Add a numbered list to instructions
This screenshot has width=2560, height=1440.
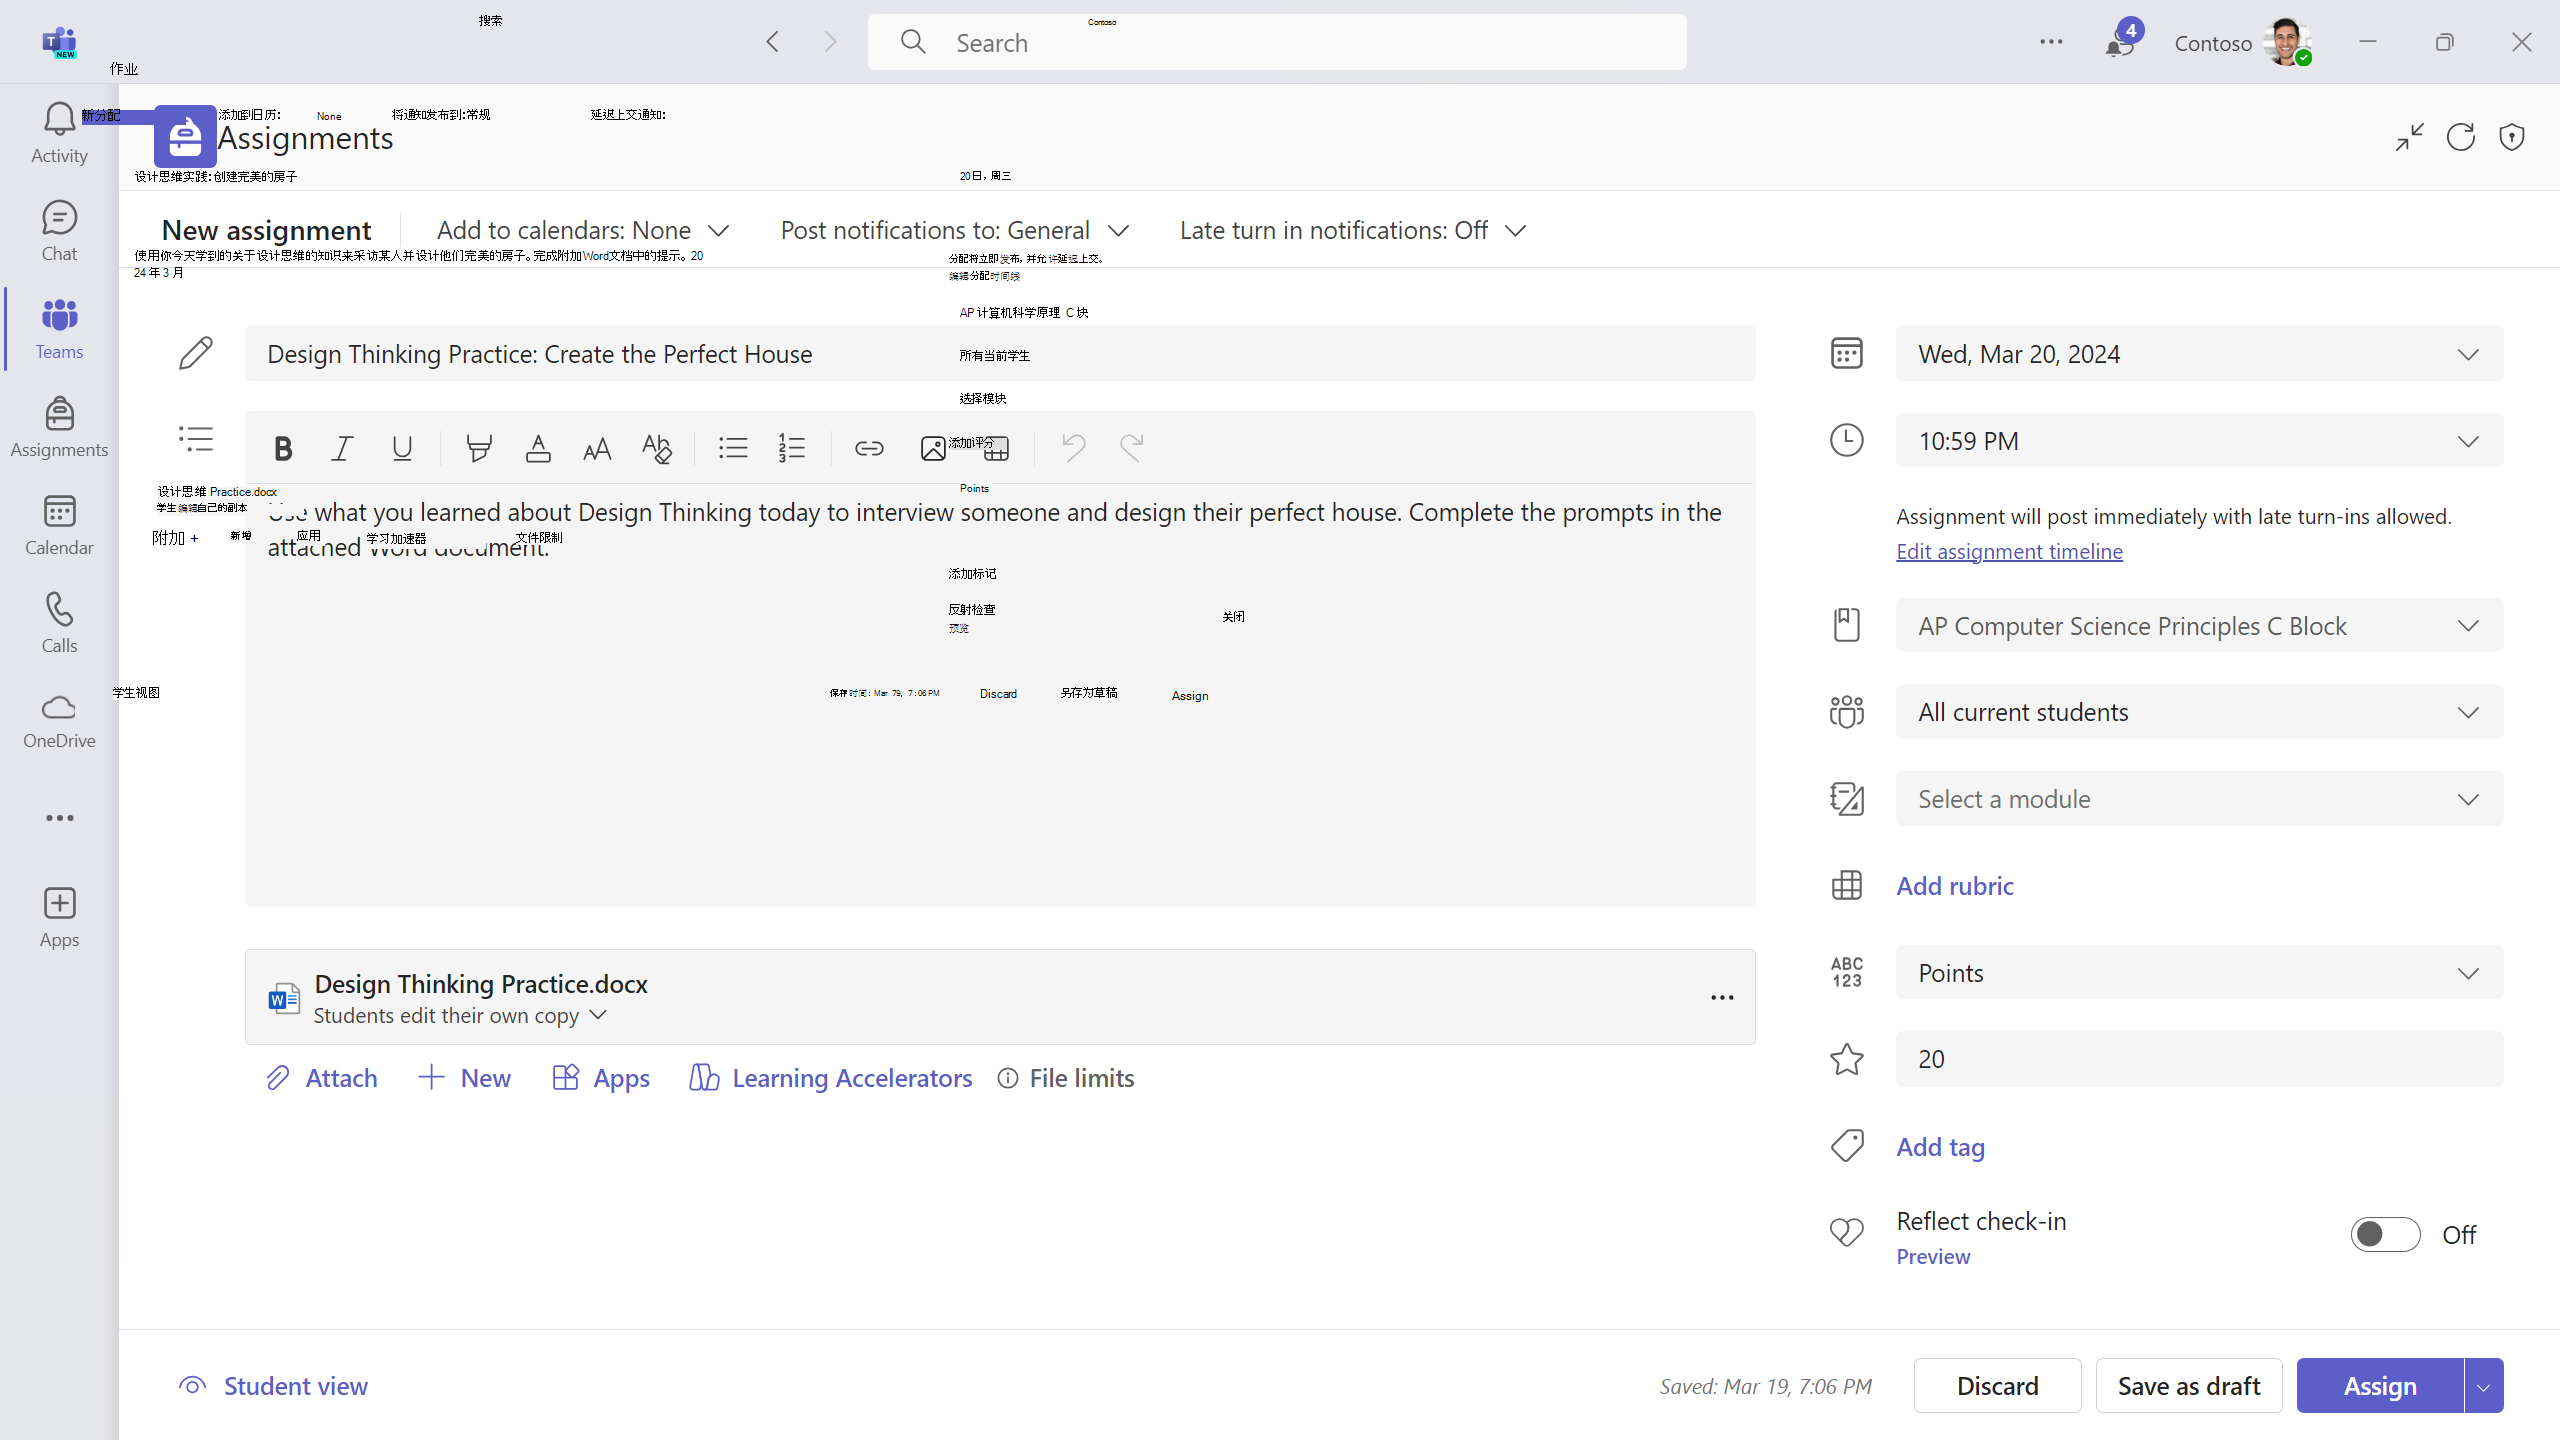pyautogui.click(x=792, y=448)
